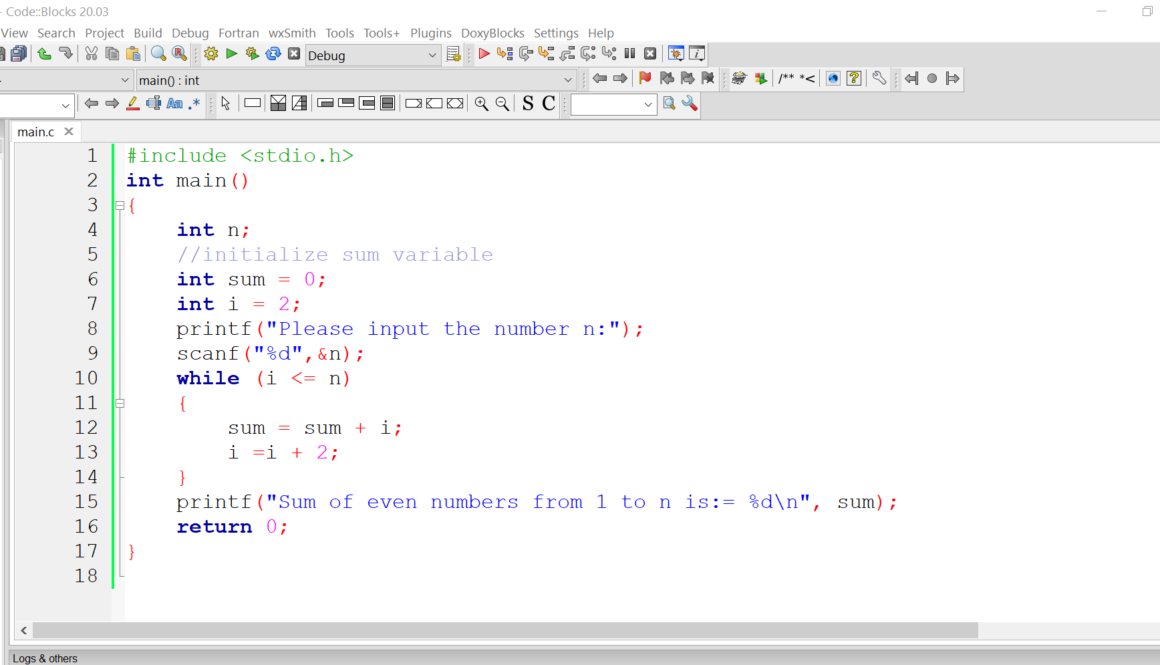Pause the running debugger

coord(630,54)
